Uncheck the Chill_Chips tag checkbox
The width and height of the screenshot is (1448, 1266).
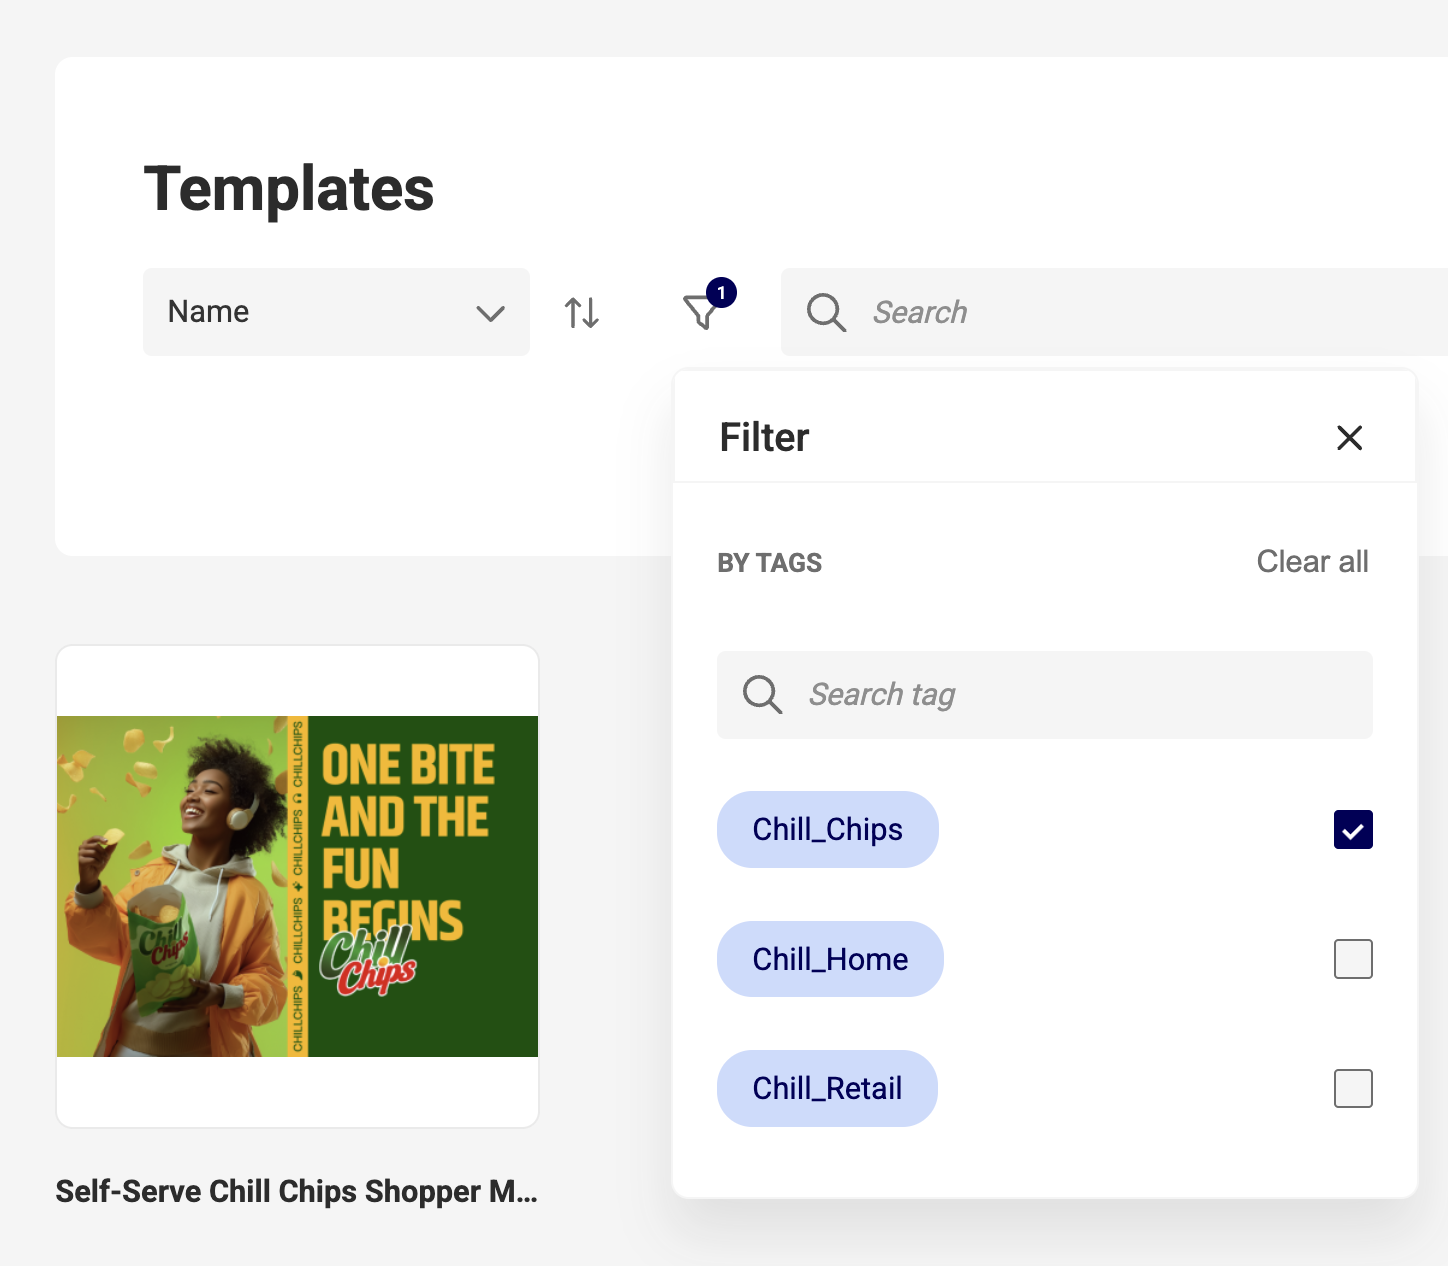coord(1353,829)
